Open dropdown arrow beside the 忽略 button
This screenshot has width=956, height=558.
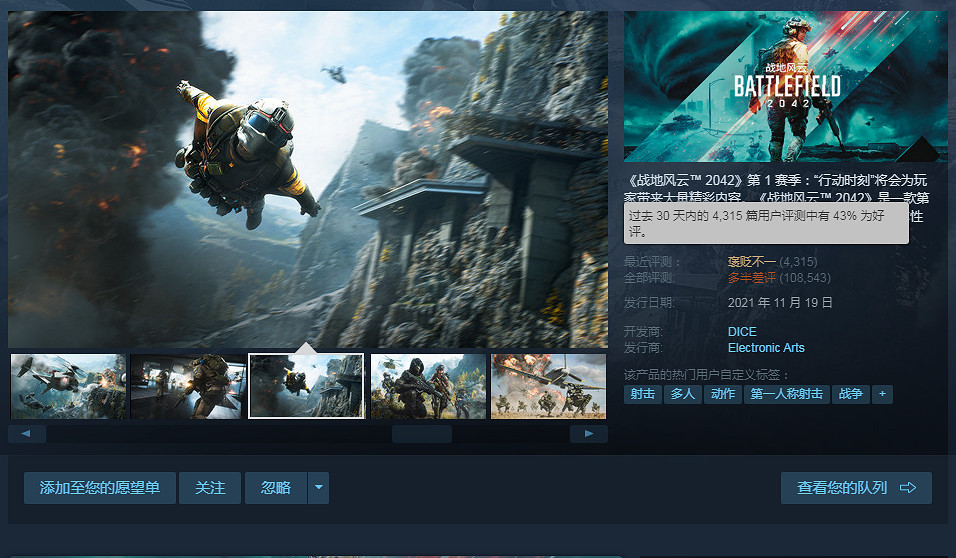pos(319,488)
